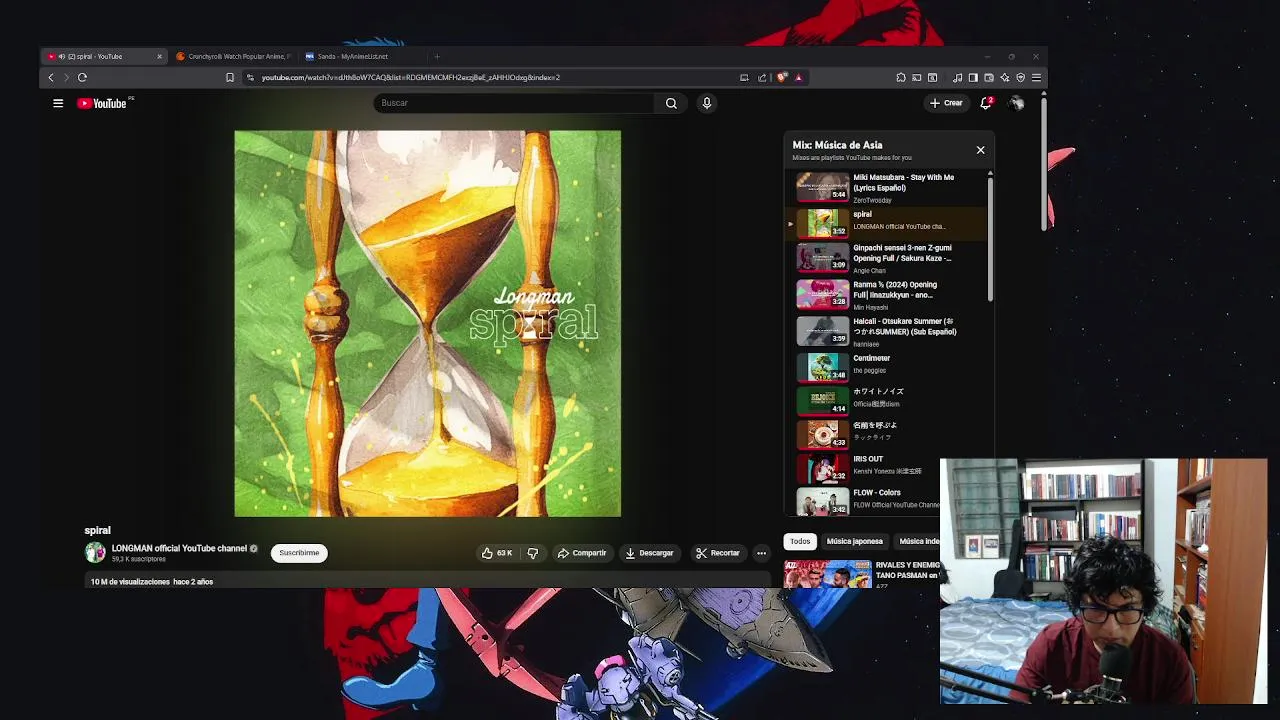Select the Música japonesa chip
Viewport: 1280px width, 720px height.
pos(854,541)
